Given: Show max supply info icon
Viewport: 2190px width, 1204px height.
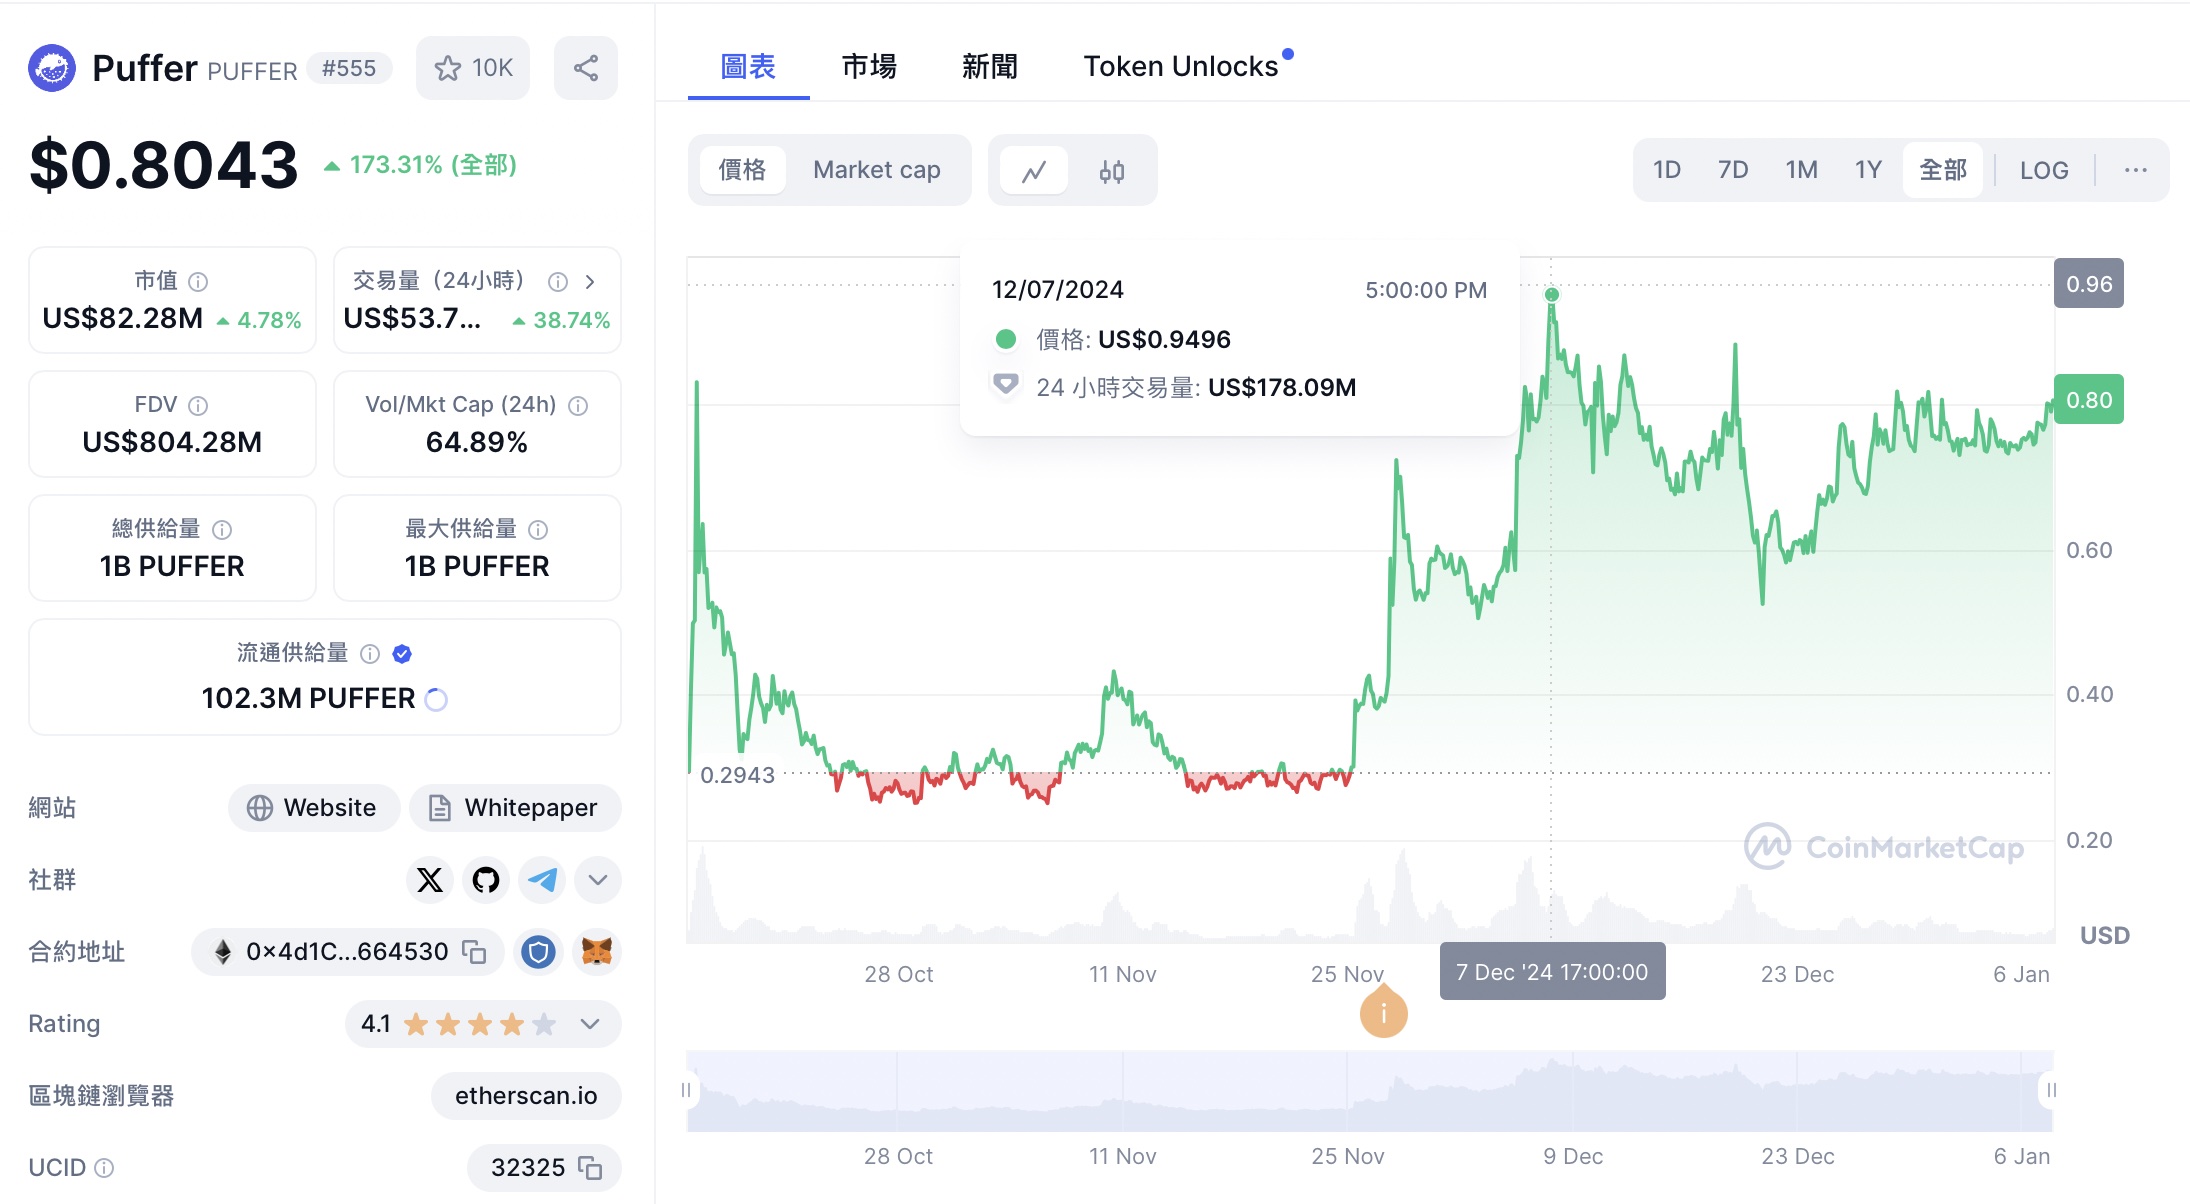Looking at the screenshot, I should tap(538, 530).
